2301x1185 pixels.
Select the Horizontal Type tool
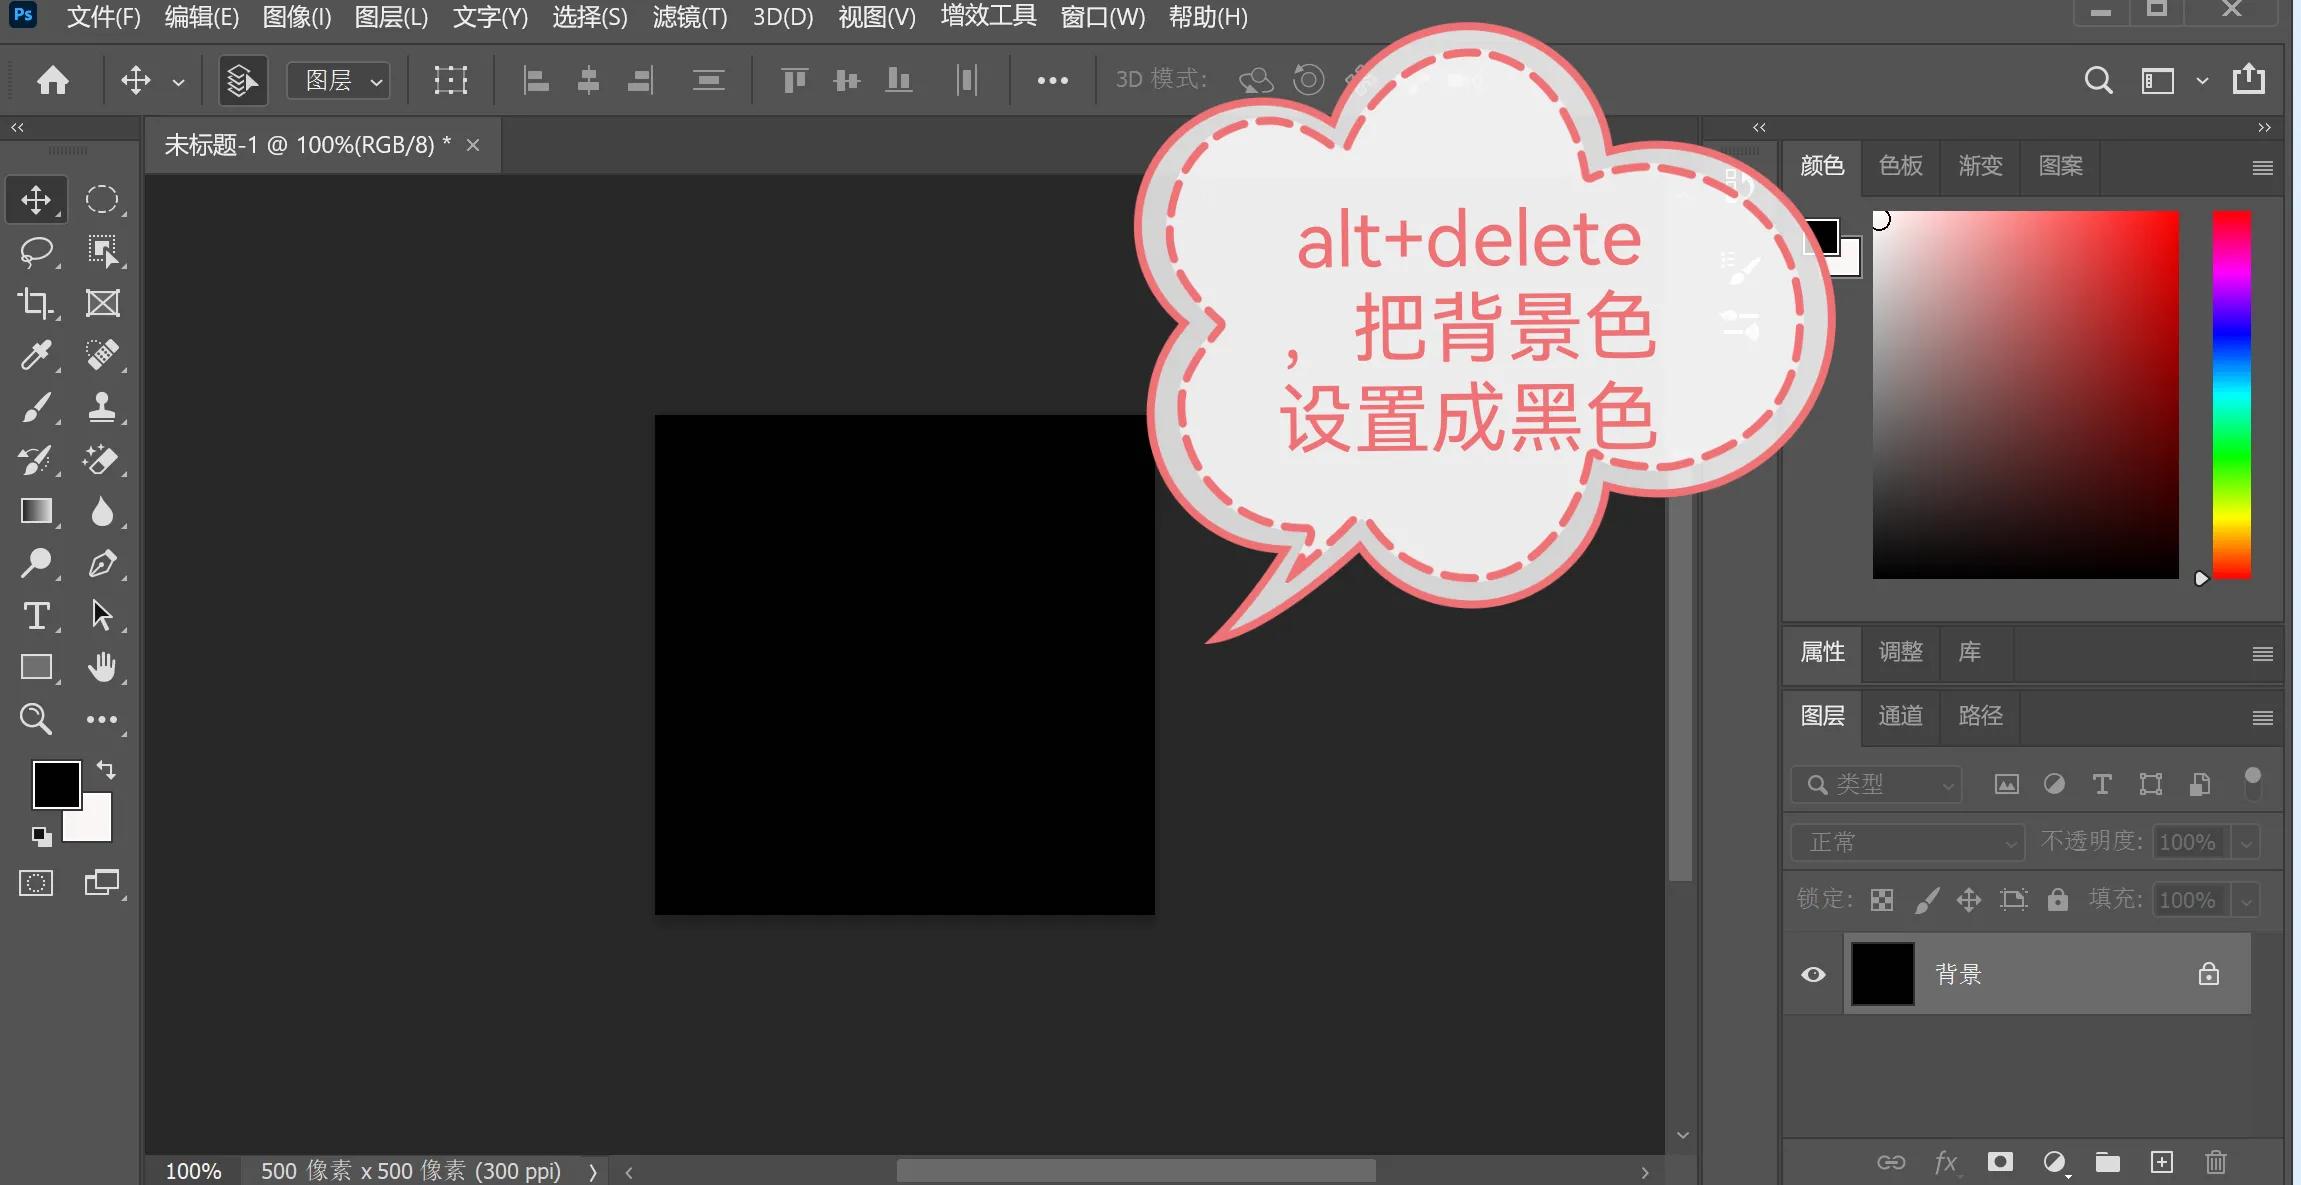pyautogui.click(x=37, y=616)
